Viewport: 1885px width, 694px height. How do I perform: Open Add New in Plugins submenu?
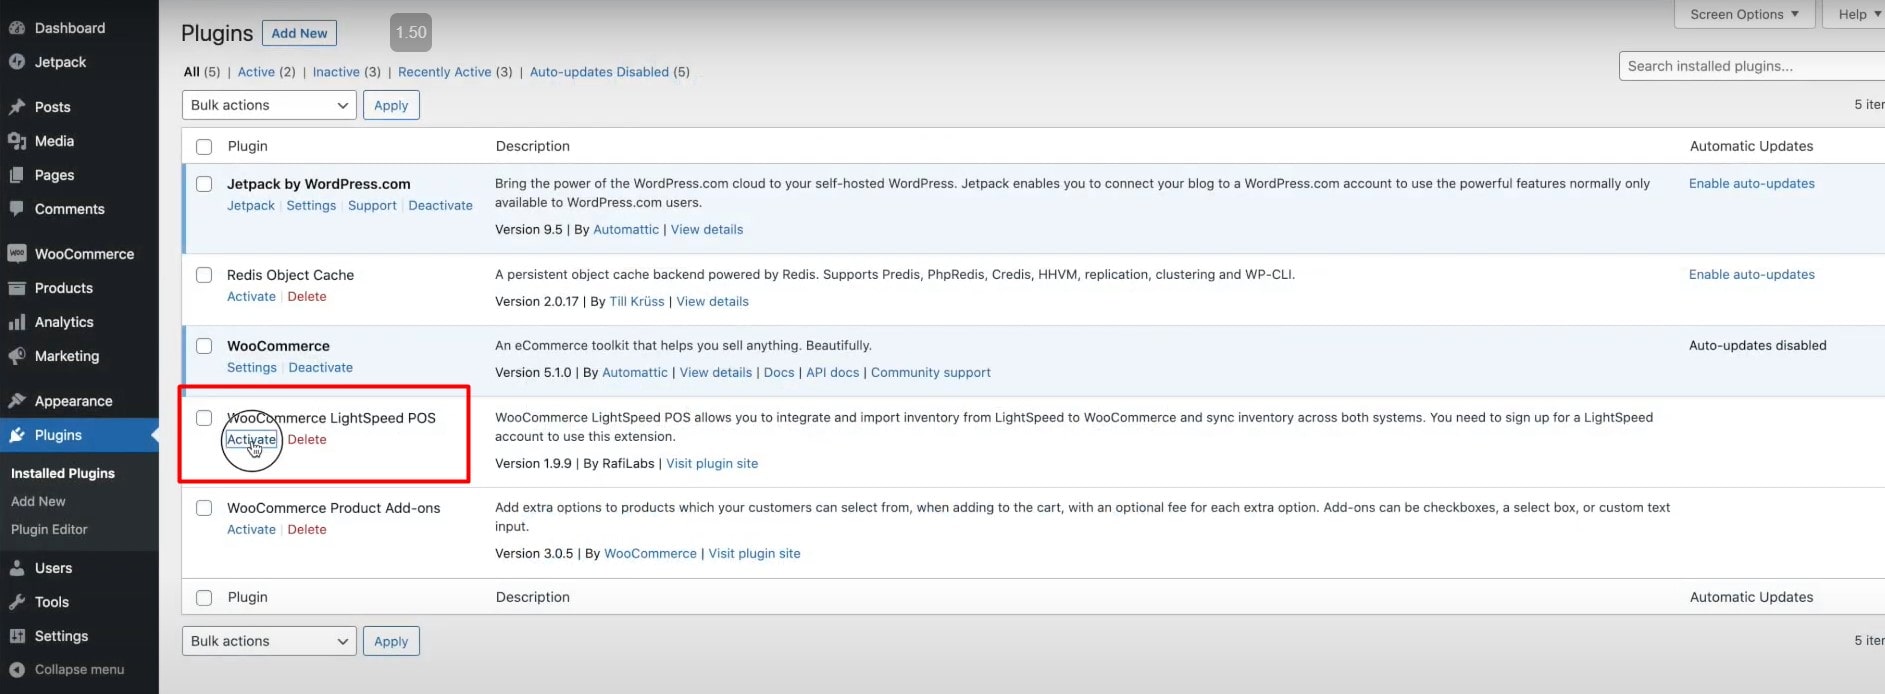click(x=38, y=501)
